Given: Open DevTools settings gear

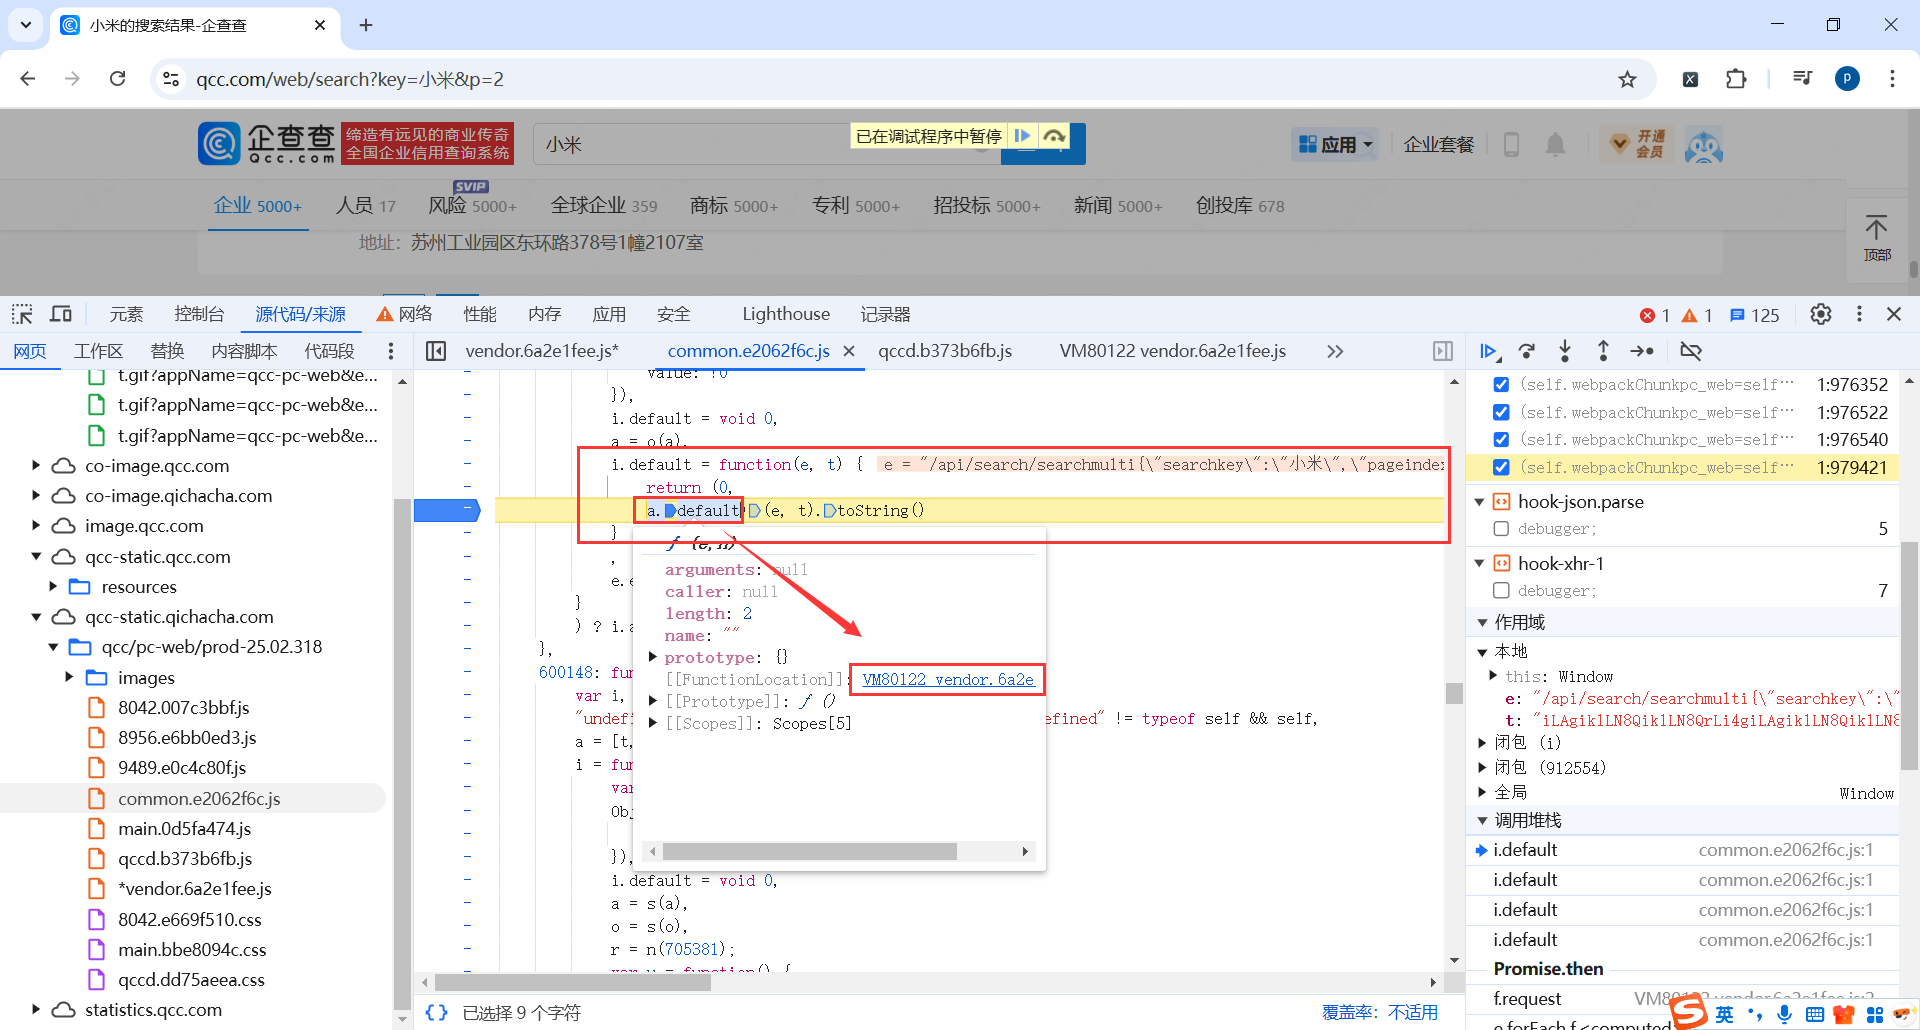Looking at the screenshot, I should point(1821,315).
